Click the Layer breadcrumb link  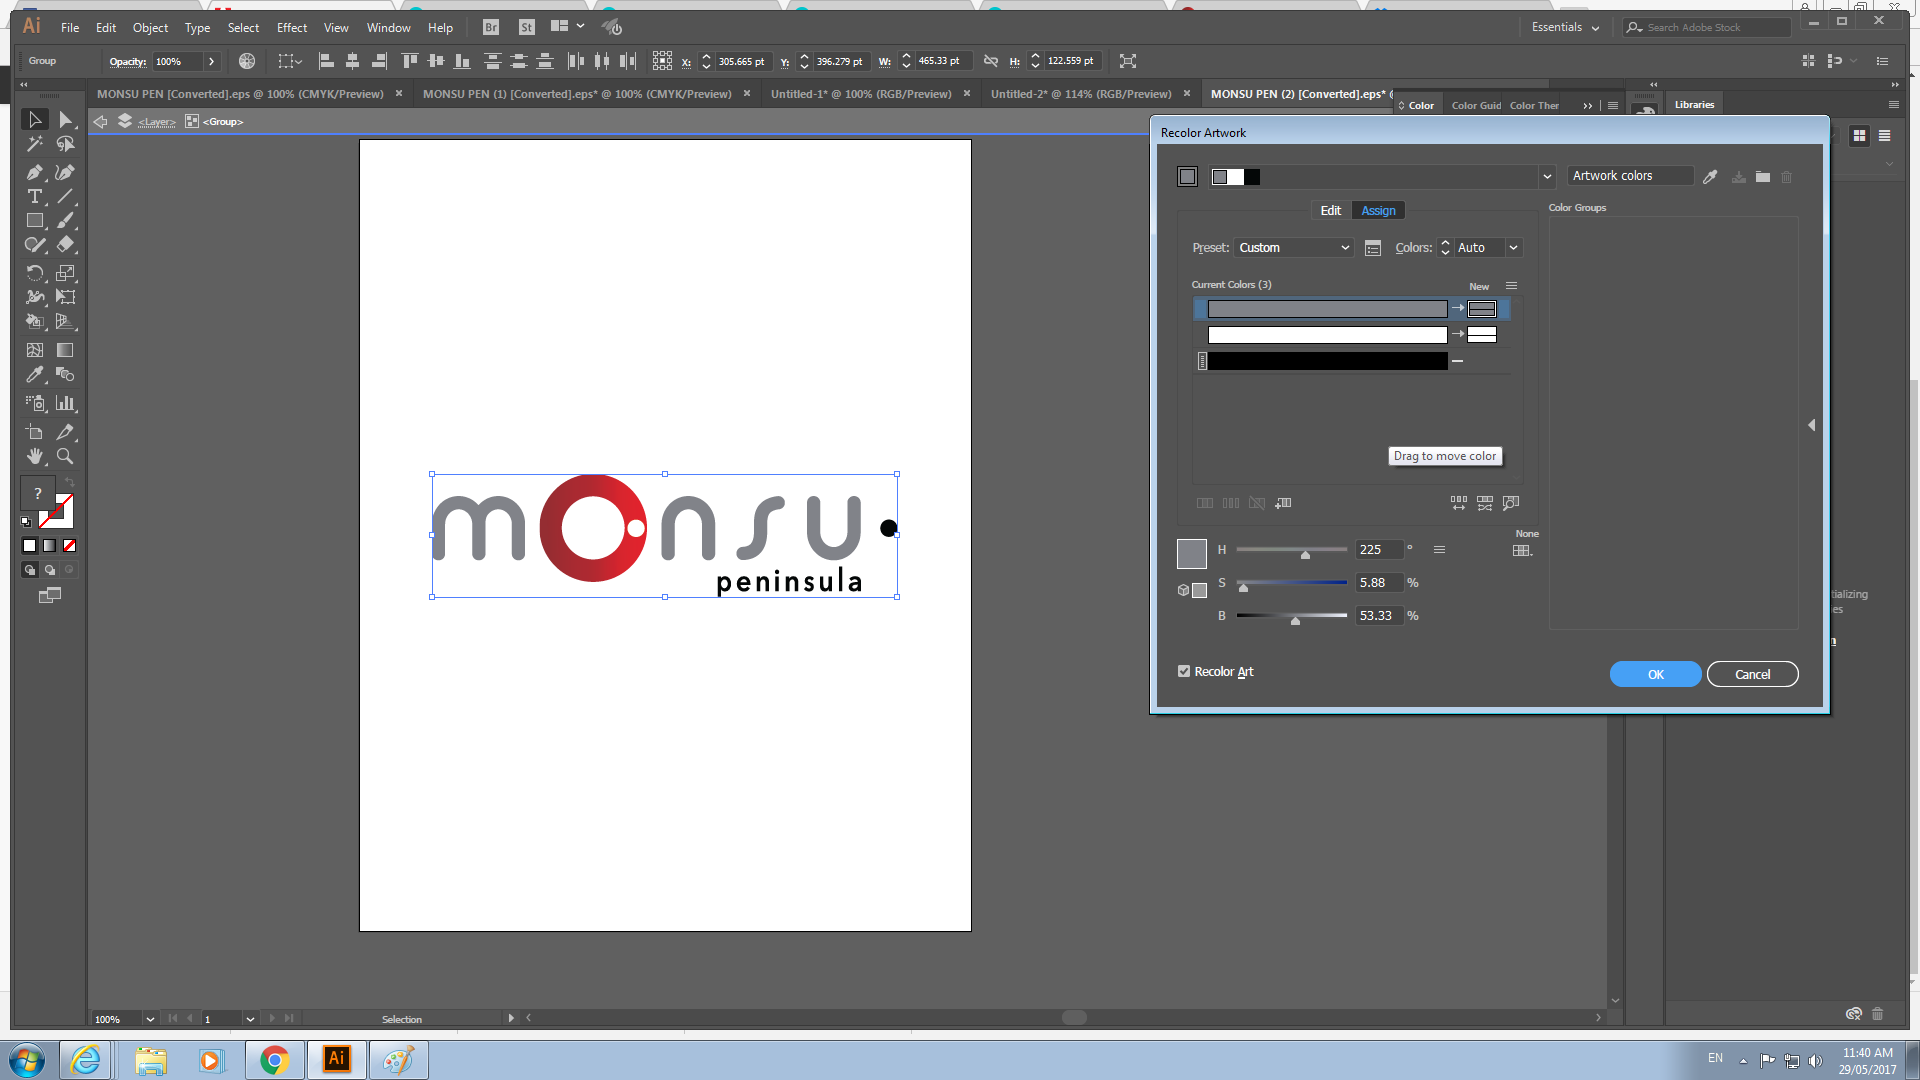[157, 122]
